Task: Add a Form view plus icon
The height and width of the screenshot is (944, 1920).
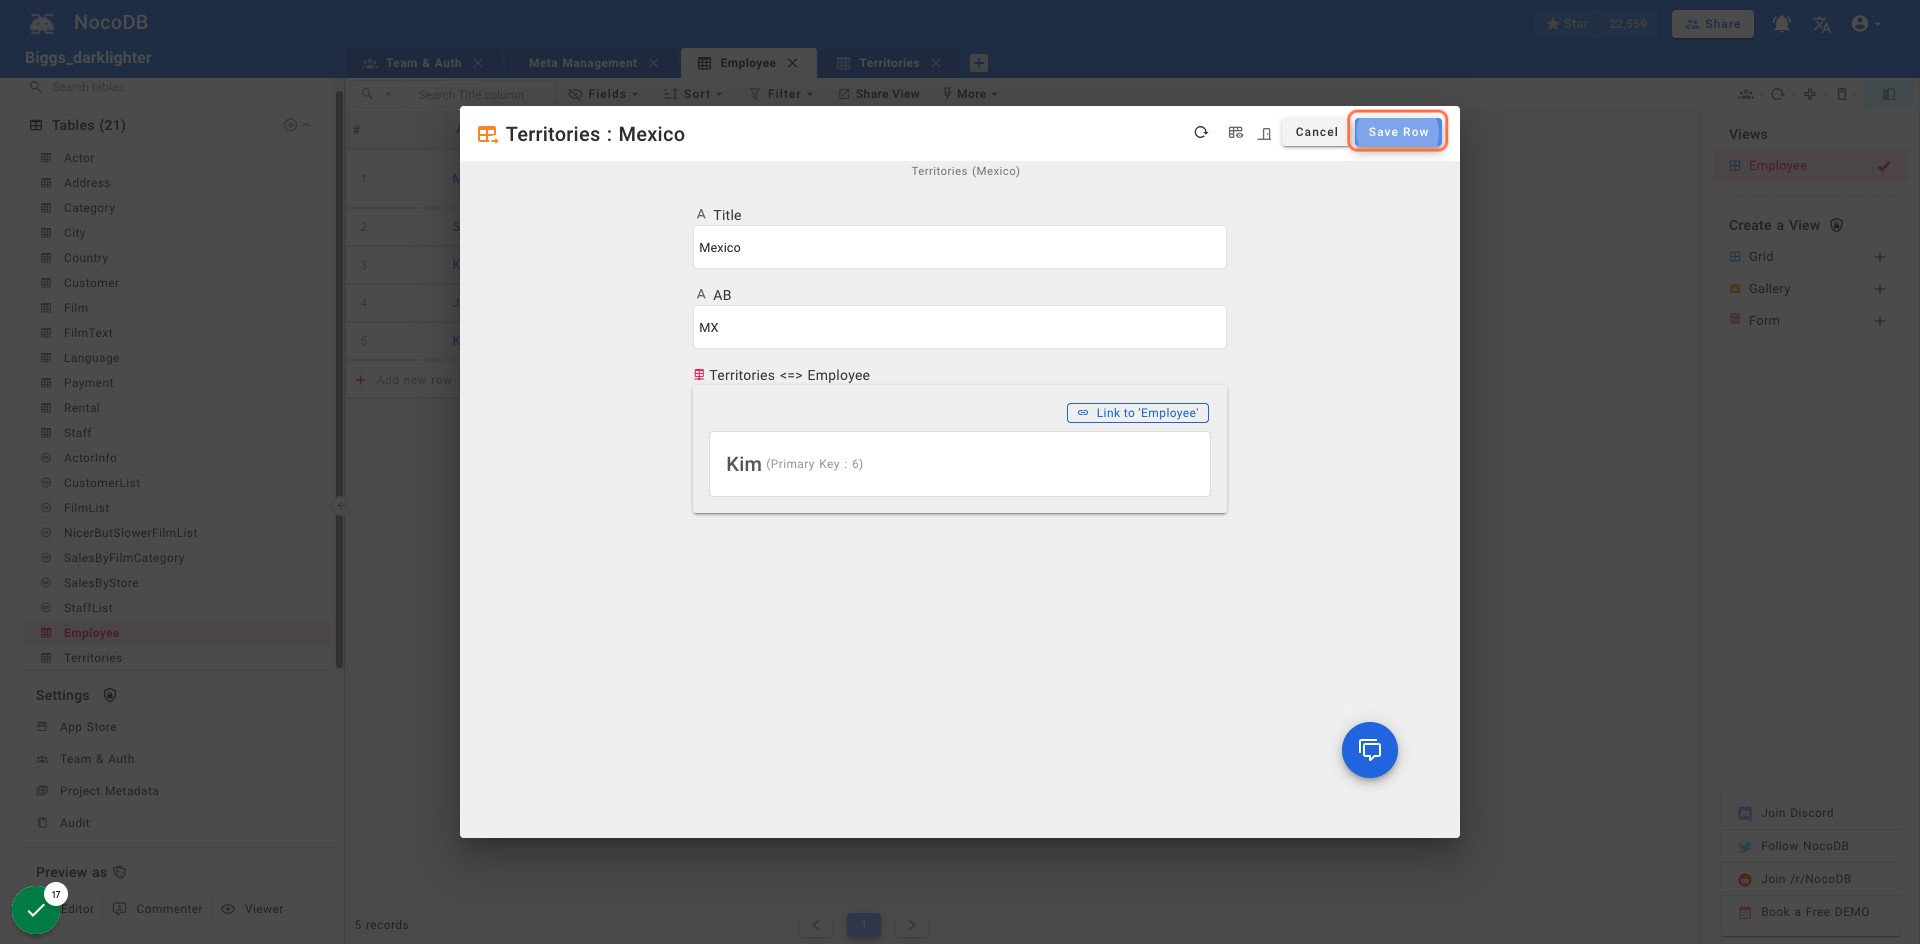Action: [x=1880, y=321]
